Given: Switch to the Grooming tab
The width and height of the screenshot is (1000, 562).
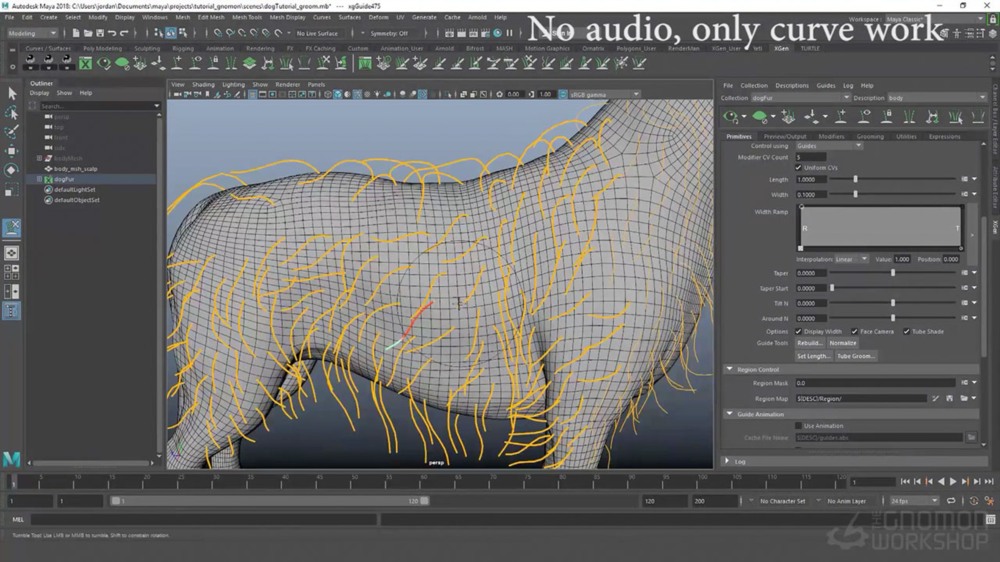Looking at the screenshot, I should click(x=870, y=137).
